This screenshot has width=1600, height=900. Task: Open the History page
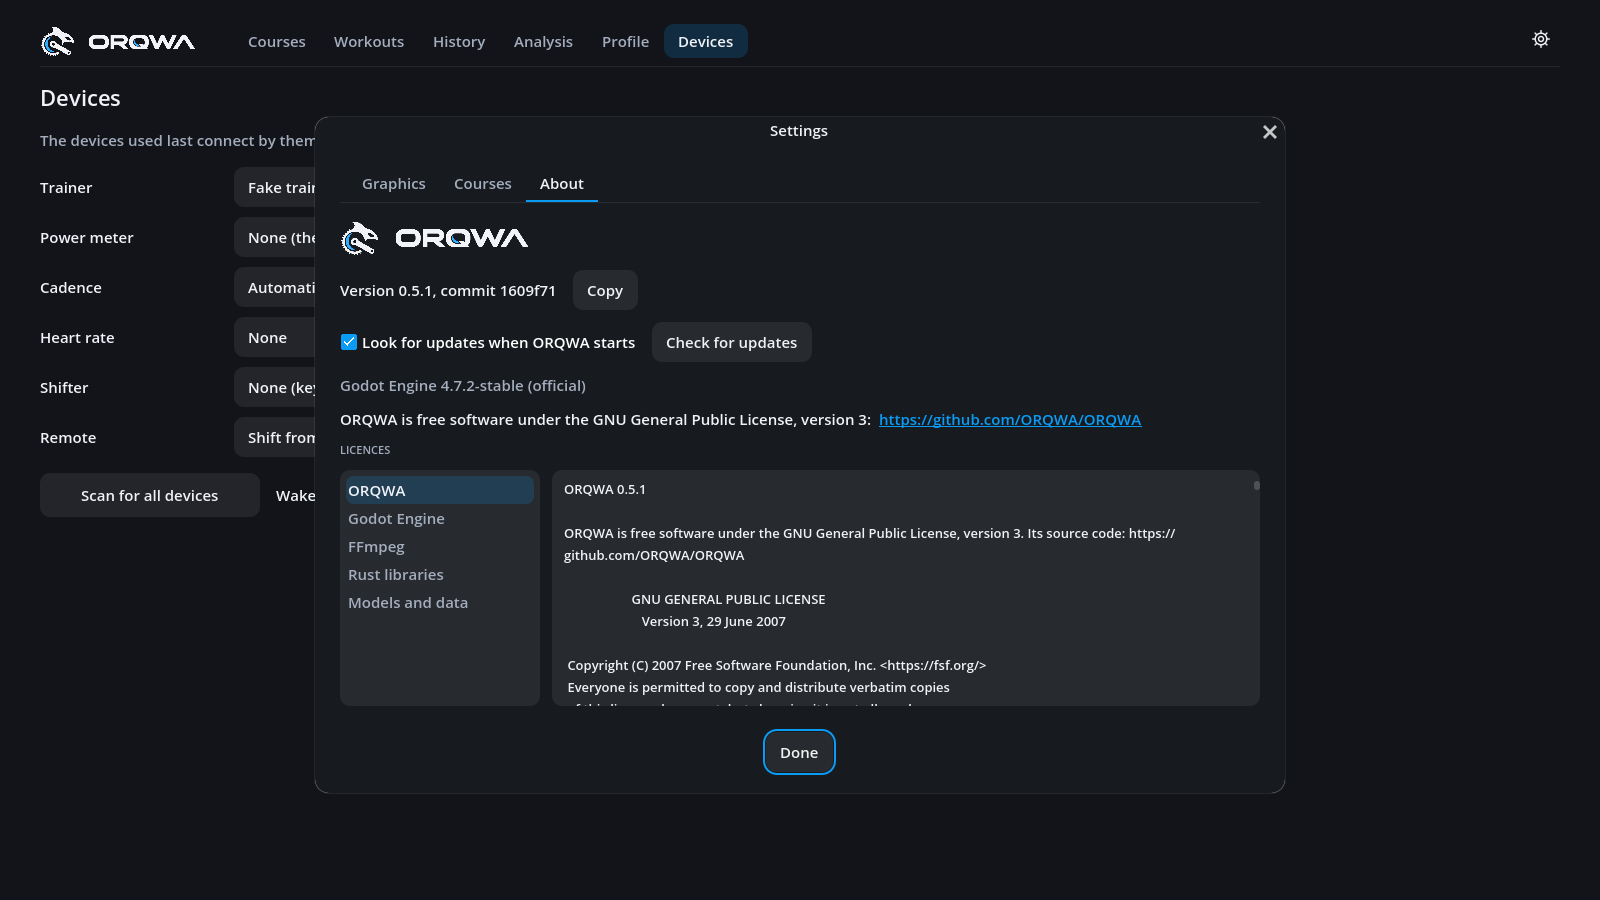click(459, 42)
